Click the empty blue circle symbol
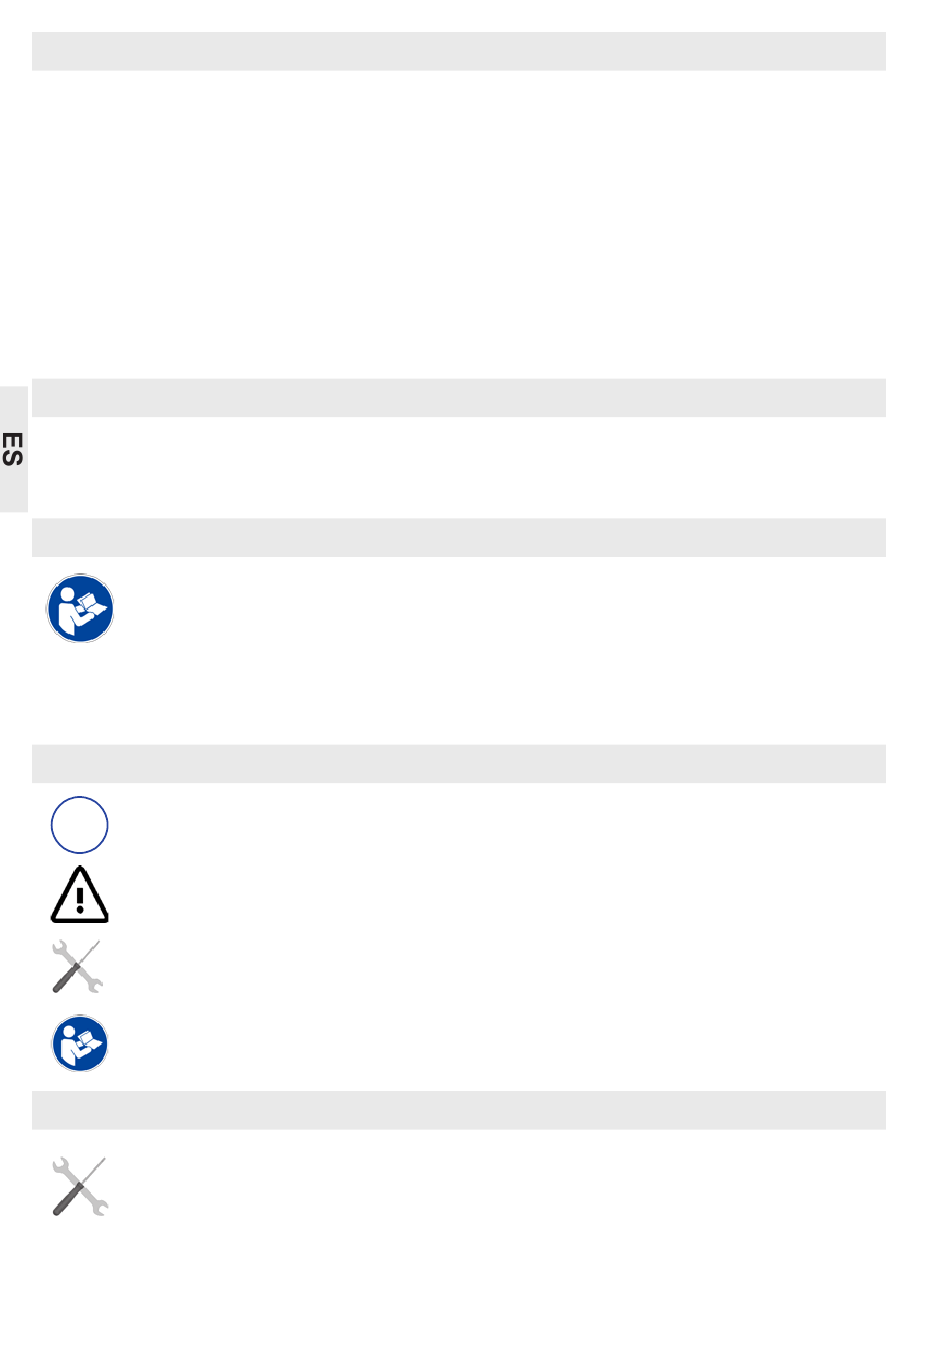Image resolution: width=950 pixels, height=1348 pixels. [x=79, y=825]
